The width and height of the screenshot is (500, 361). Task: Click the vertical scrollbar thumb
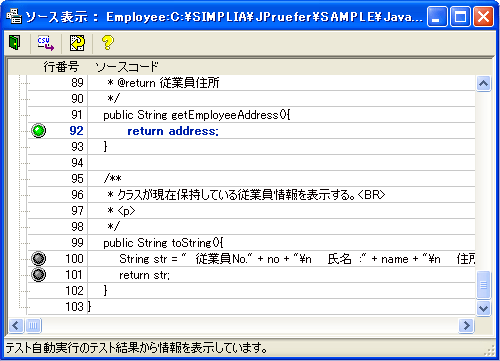483,285
